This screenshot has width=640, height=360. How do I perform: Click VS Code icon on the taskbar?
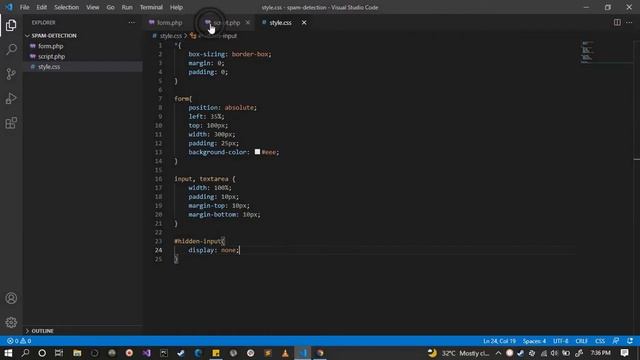point(303,353)
